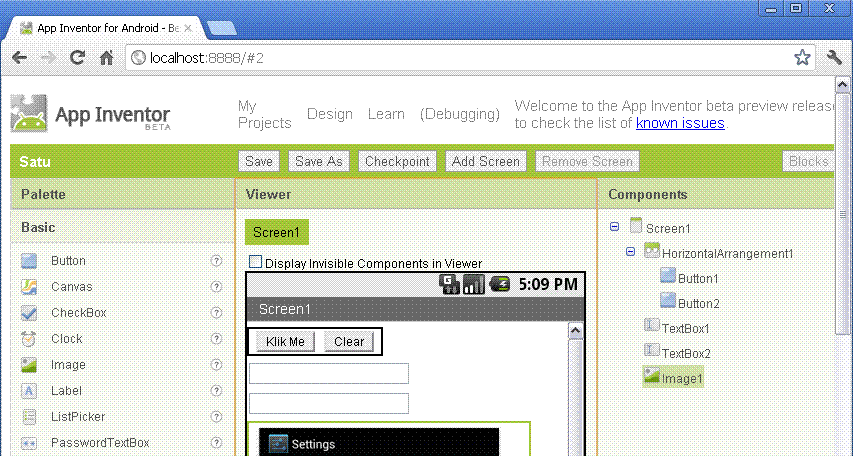Open help for Button component

pos(217,261)
